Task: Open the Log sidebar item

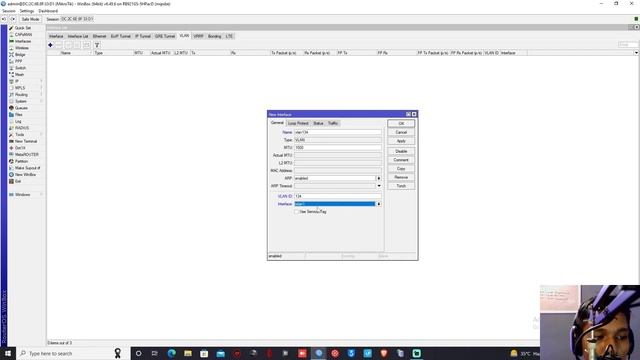Action: (x=18, y=121)
